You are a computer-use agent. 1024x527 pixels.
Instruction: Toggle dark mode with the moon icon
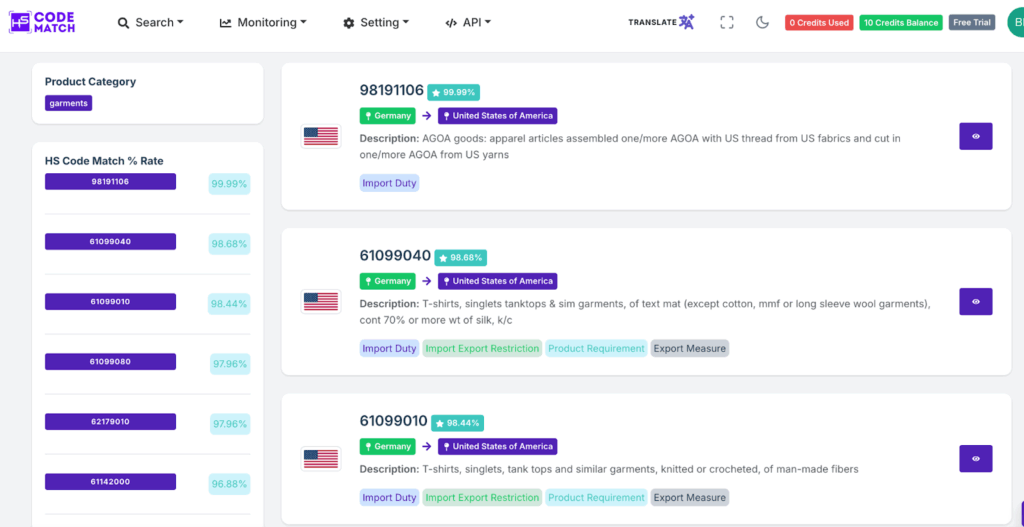[762, 22]
